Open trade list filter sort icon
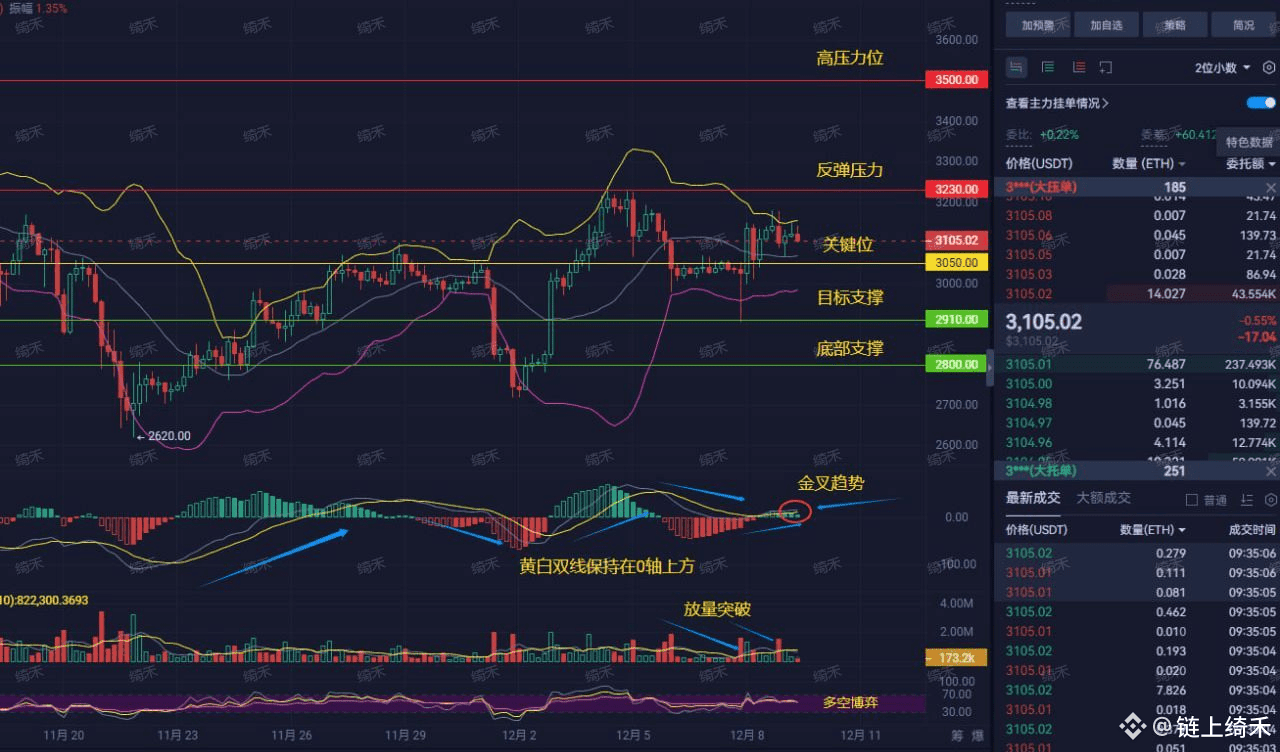 (x=1246, y=499)
